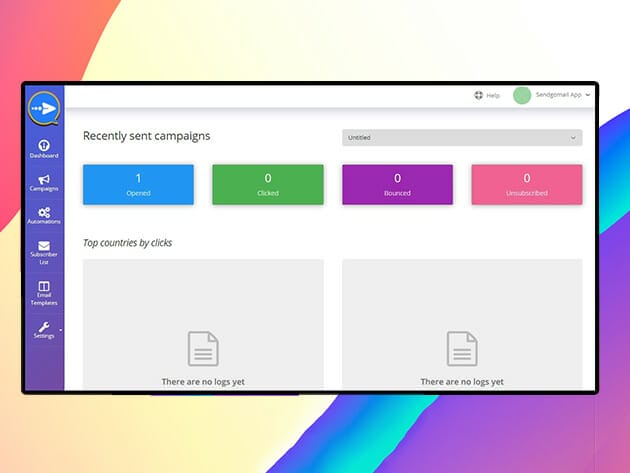Open the Untitled campaign dropdown
Viewport: 630px width, 473px height.
coord(462,137)
